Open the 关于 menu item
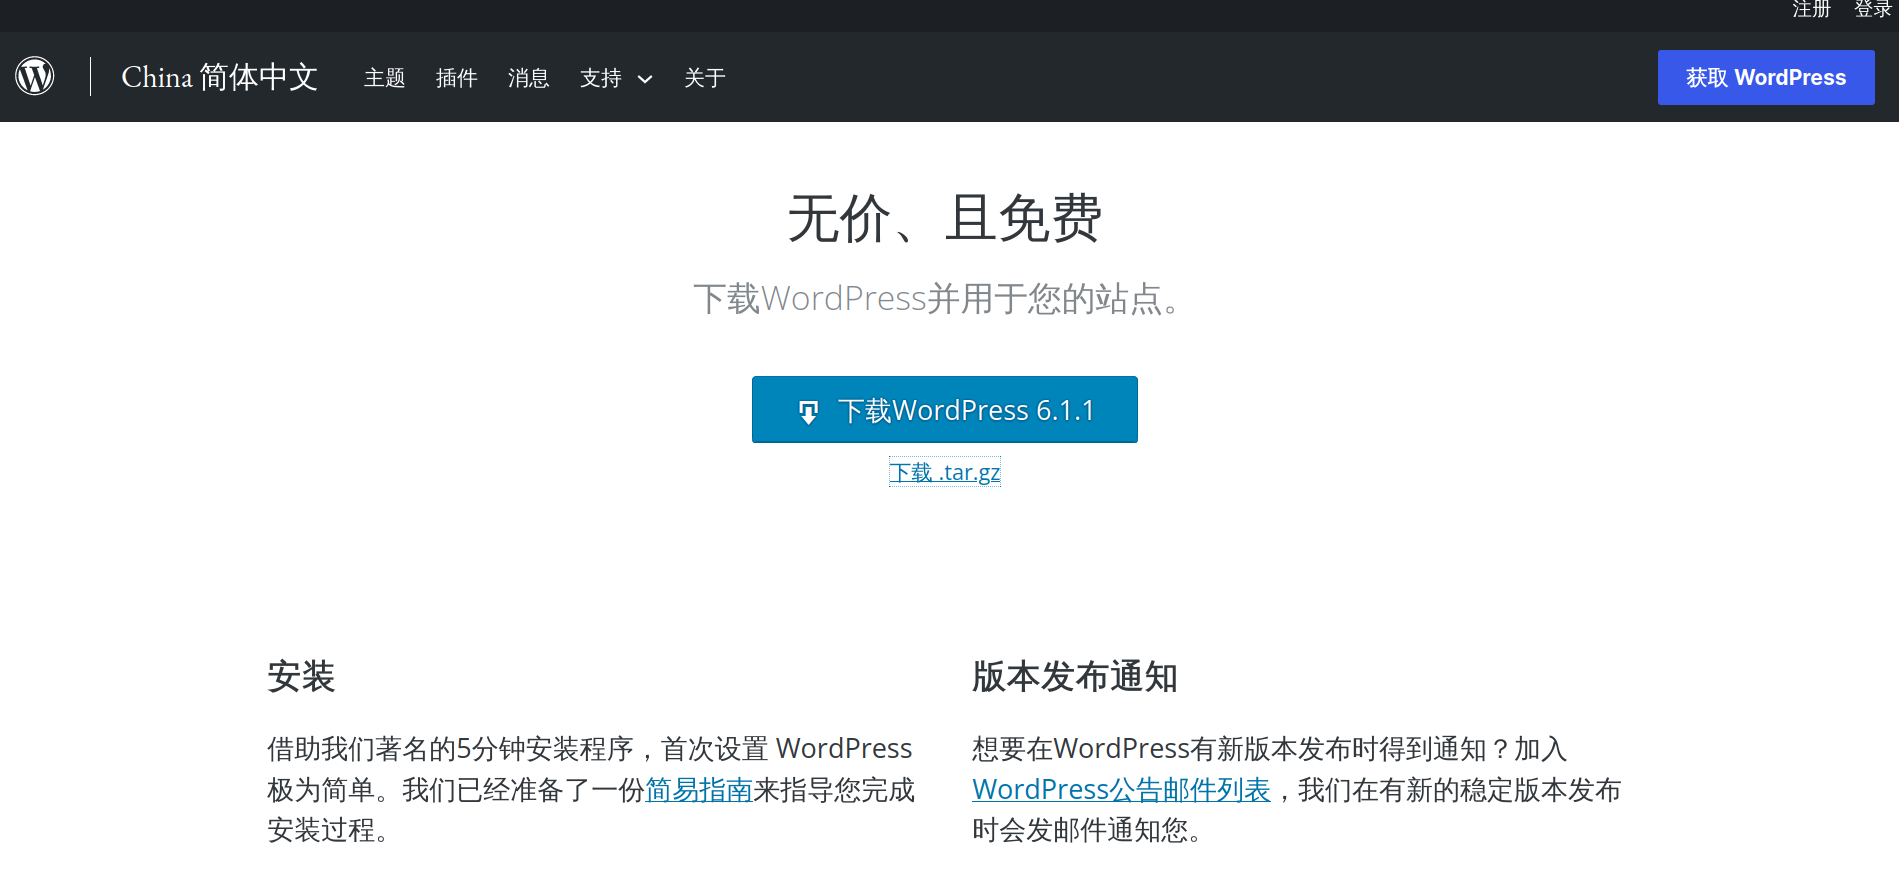 coord(704,77)
